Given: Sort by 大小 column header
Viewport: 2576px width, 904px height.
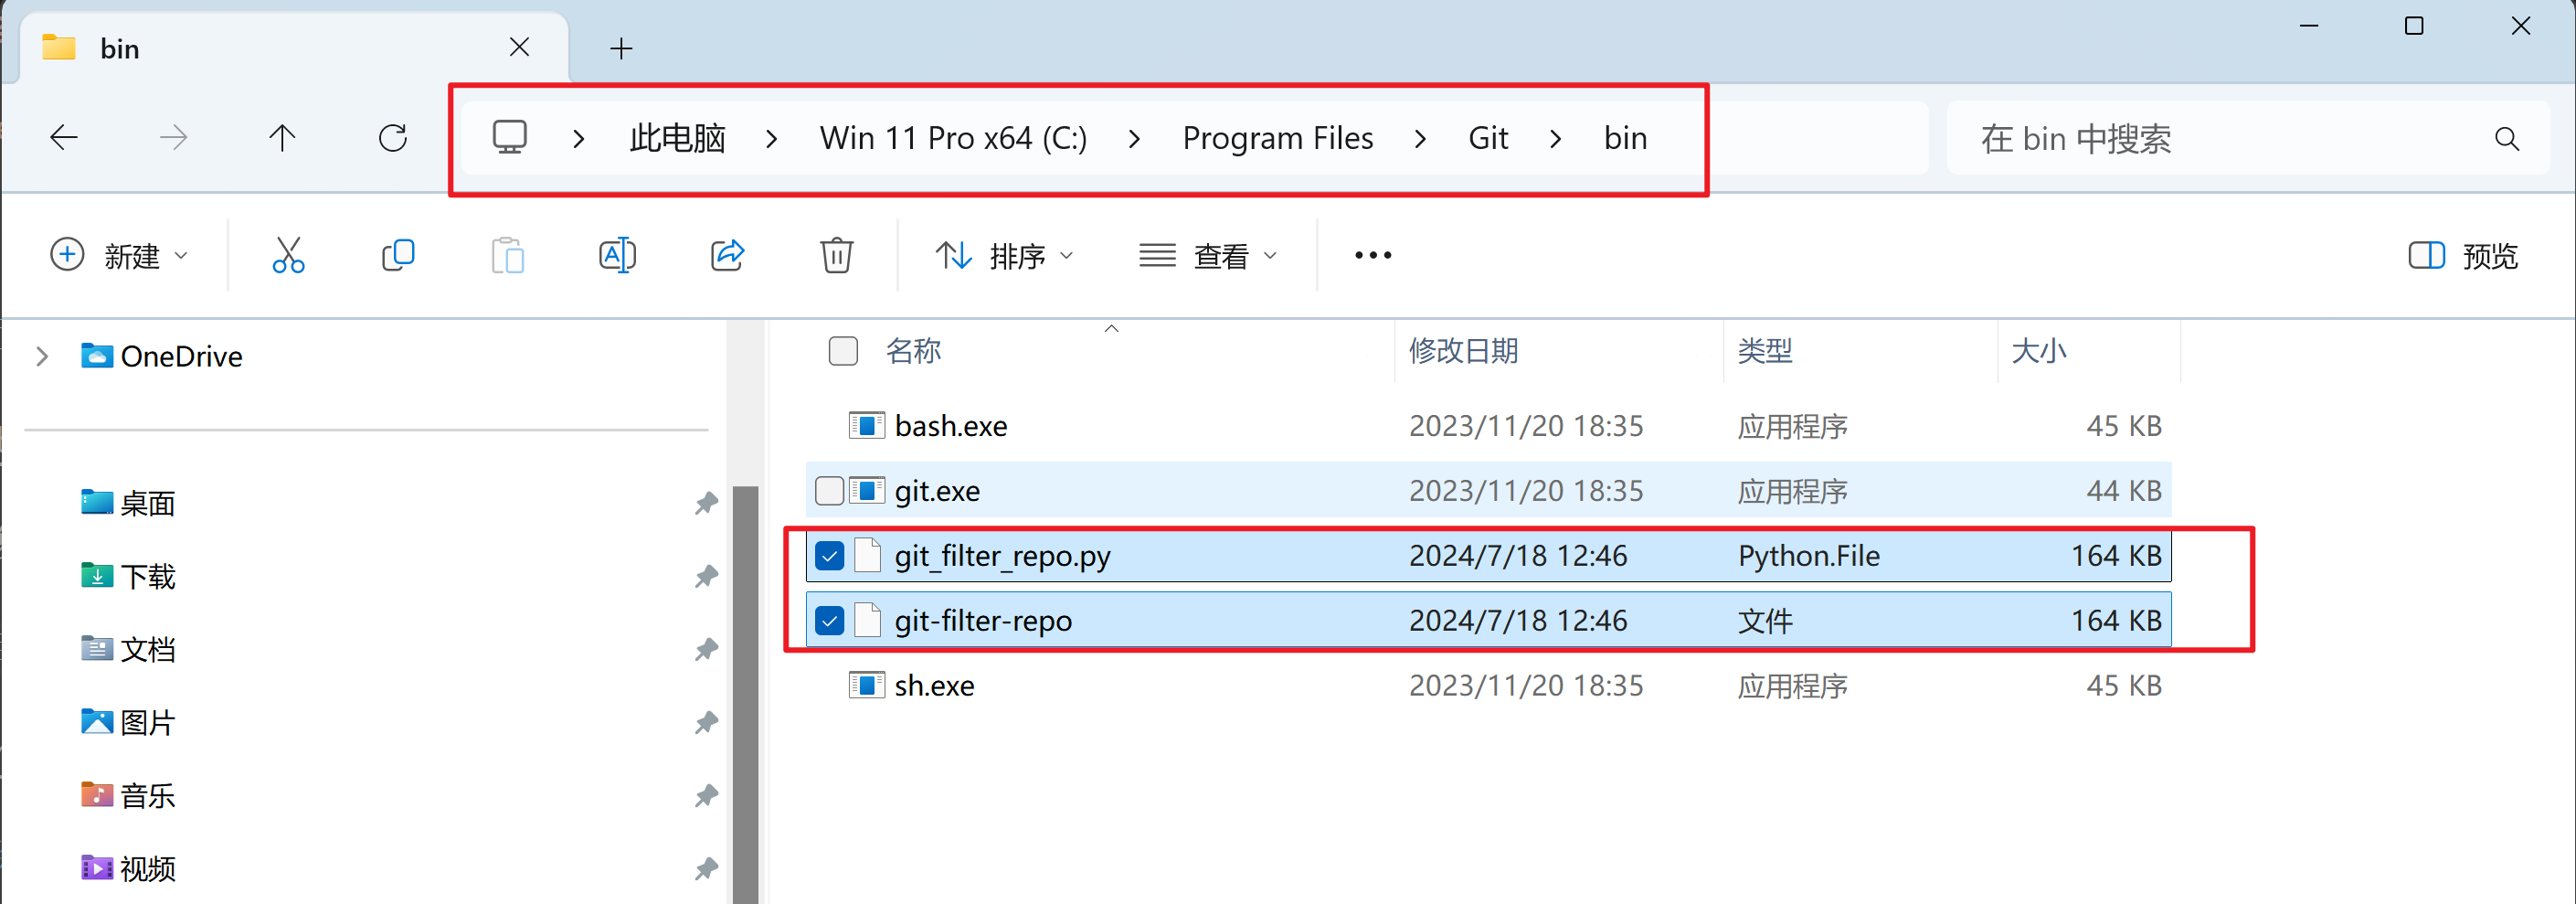Looking at the screenshot, I should (2038, 351).
